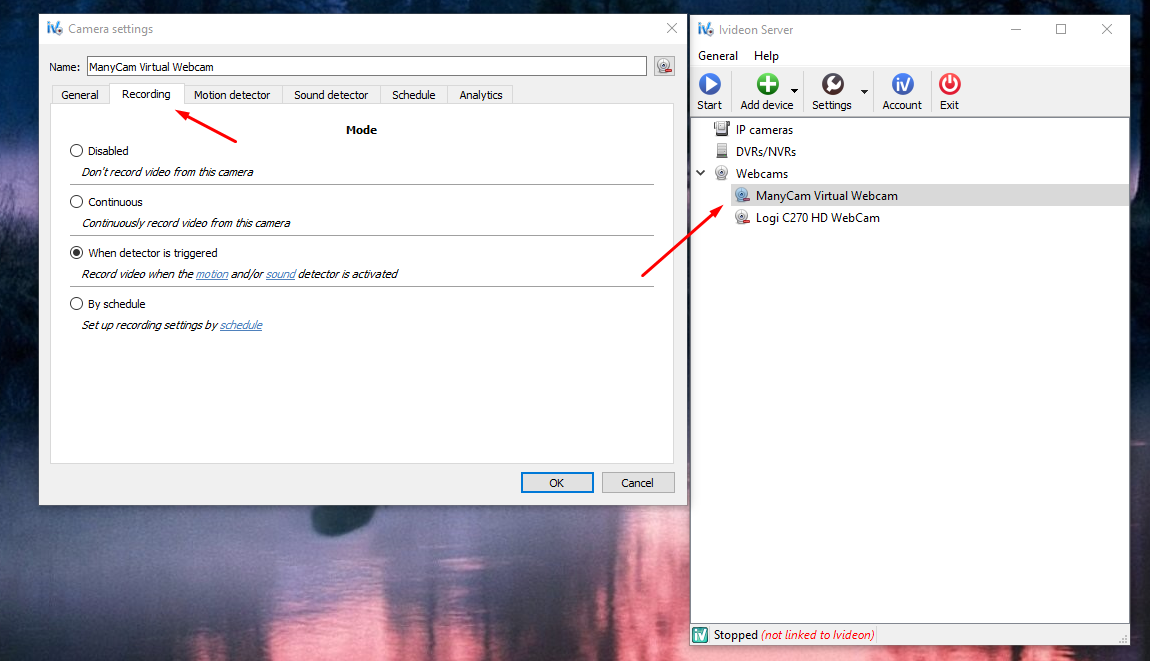This screenshot has height=661, width=1150.
Task: Select Logi C270 HD WebCam tree row
Action: [929, 217]
